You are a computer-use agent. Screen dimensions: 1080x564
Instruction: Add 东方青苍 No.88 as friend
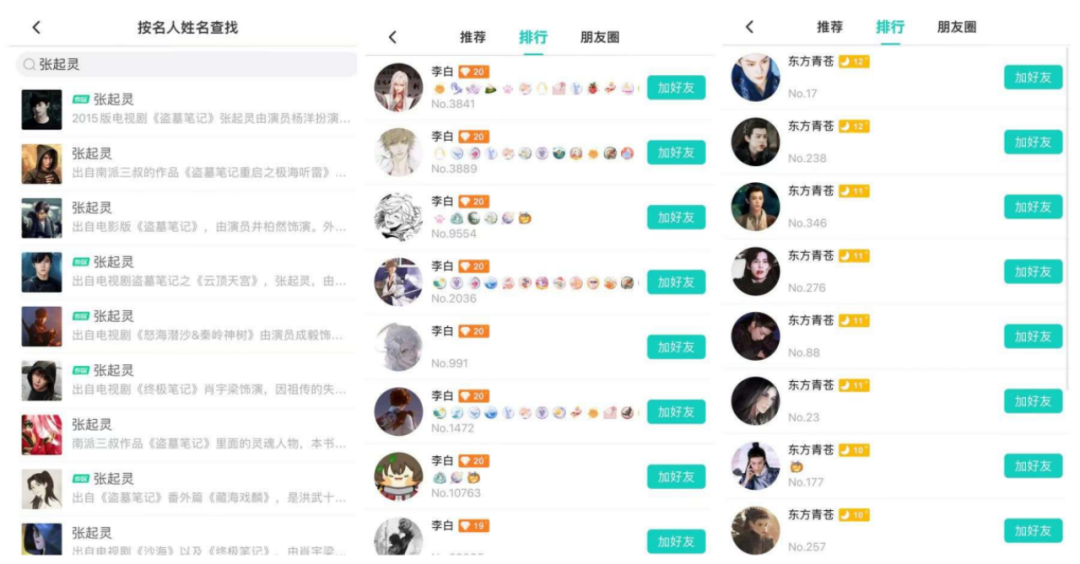tap(1032, 337)
